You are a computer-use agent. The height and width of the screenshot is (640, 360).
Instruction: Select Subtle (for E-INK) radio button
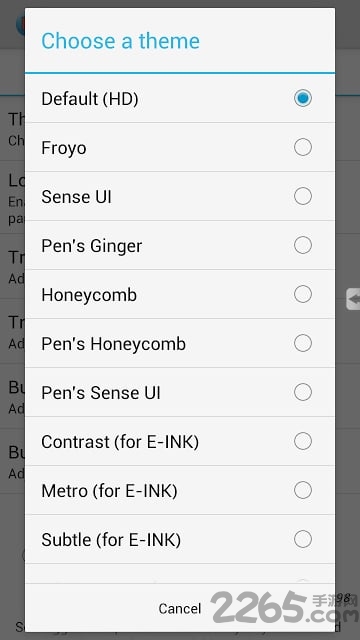[x=302, y=539]
